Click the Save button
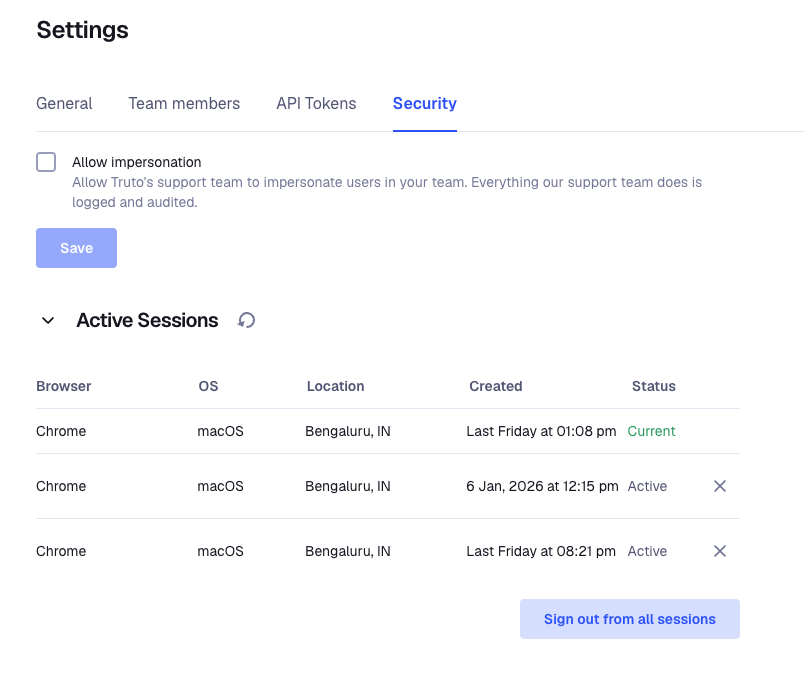 pos(76,248)
